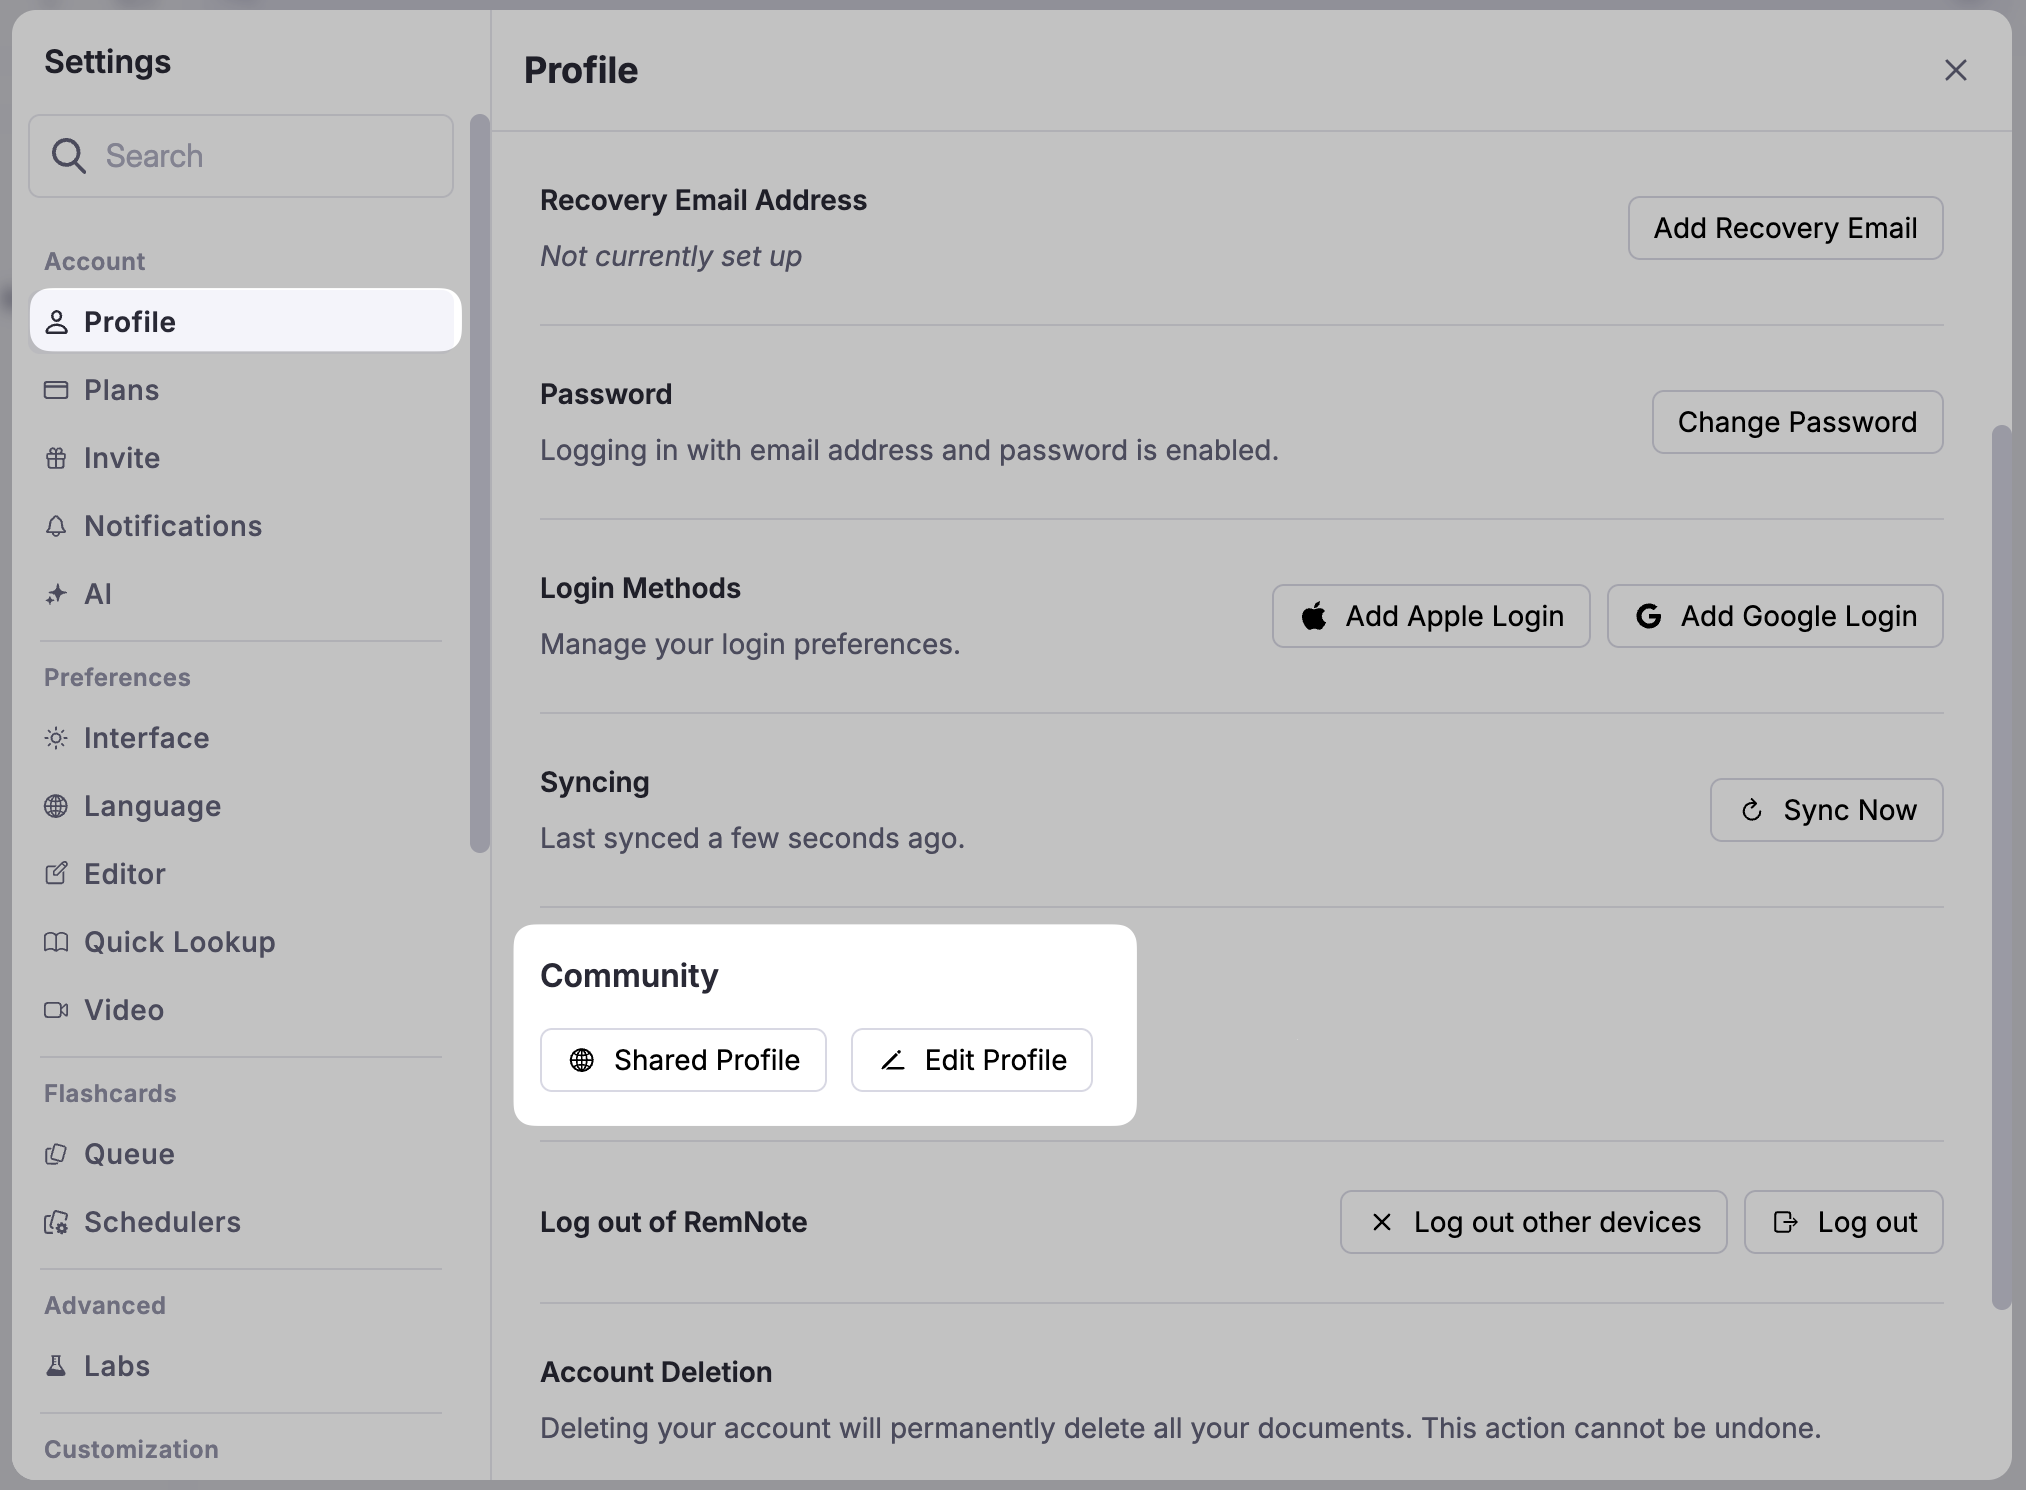The image size is (2026, 1490).
Task: Click the Schedulers gear-card icon
Action: coord(56,1222)
